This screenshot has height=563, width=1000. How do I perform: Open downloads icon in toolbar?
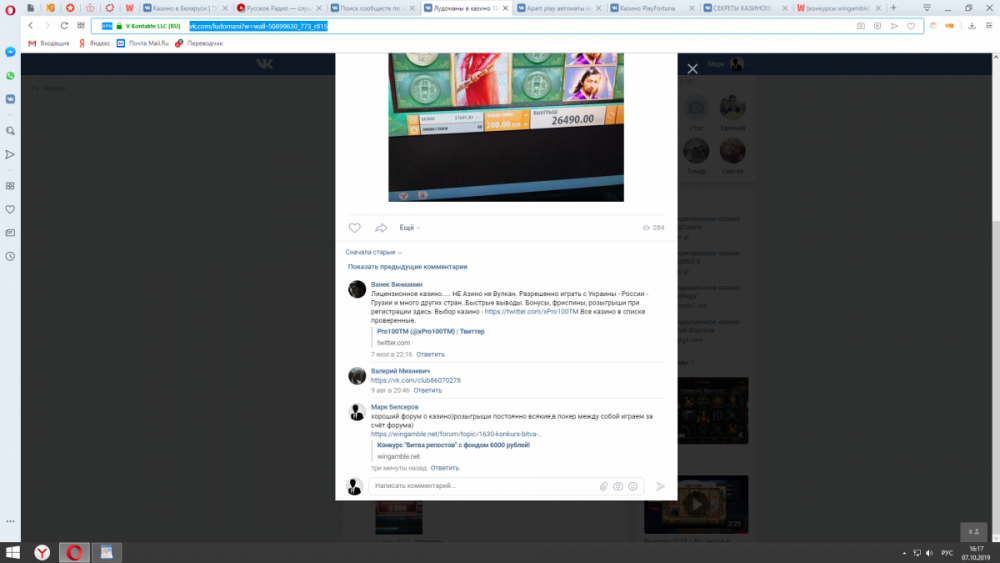[972, 26]
